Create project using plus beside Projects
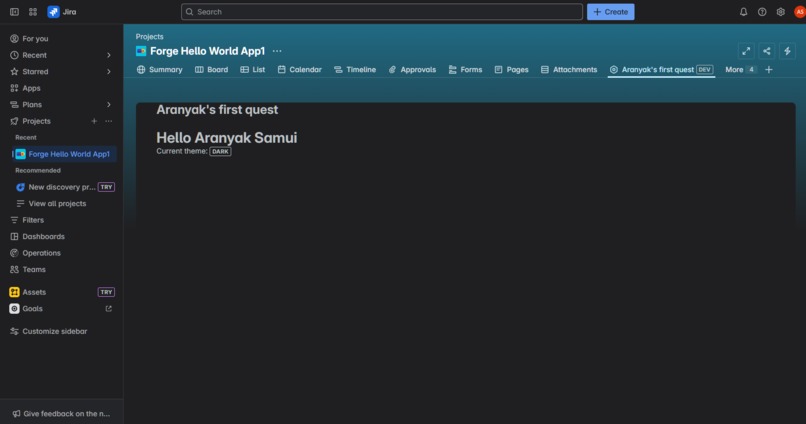This screenshot has height=424, width=806. tap(94, 121)
